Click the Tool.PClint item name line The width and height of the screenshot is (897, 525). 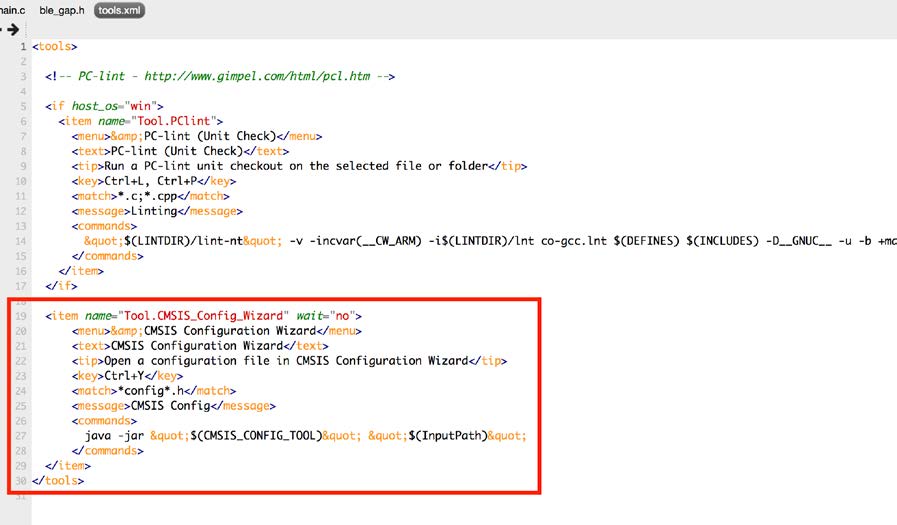(140, 121)
